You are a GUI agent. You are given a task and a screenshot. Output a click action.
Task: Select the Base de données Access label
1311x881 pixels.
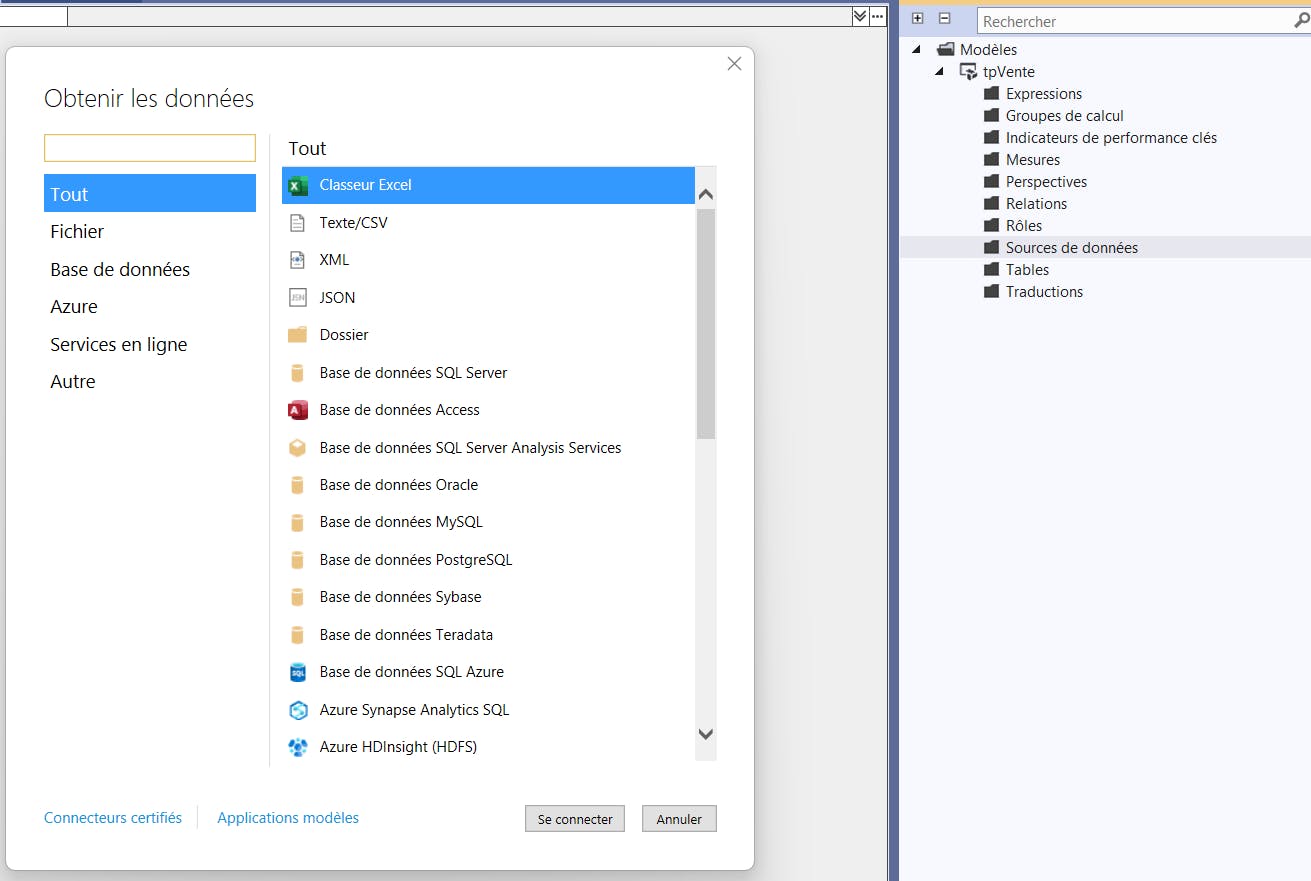click(x=399, y=410)
